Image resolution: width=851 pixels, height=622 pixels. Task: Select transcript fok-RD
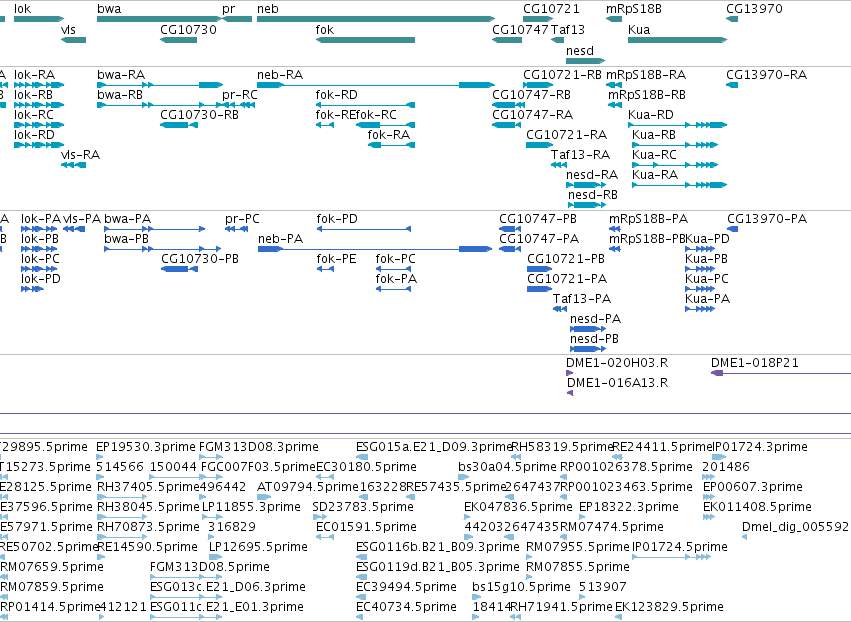(x=336, y=94)
